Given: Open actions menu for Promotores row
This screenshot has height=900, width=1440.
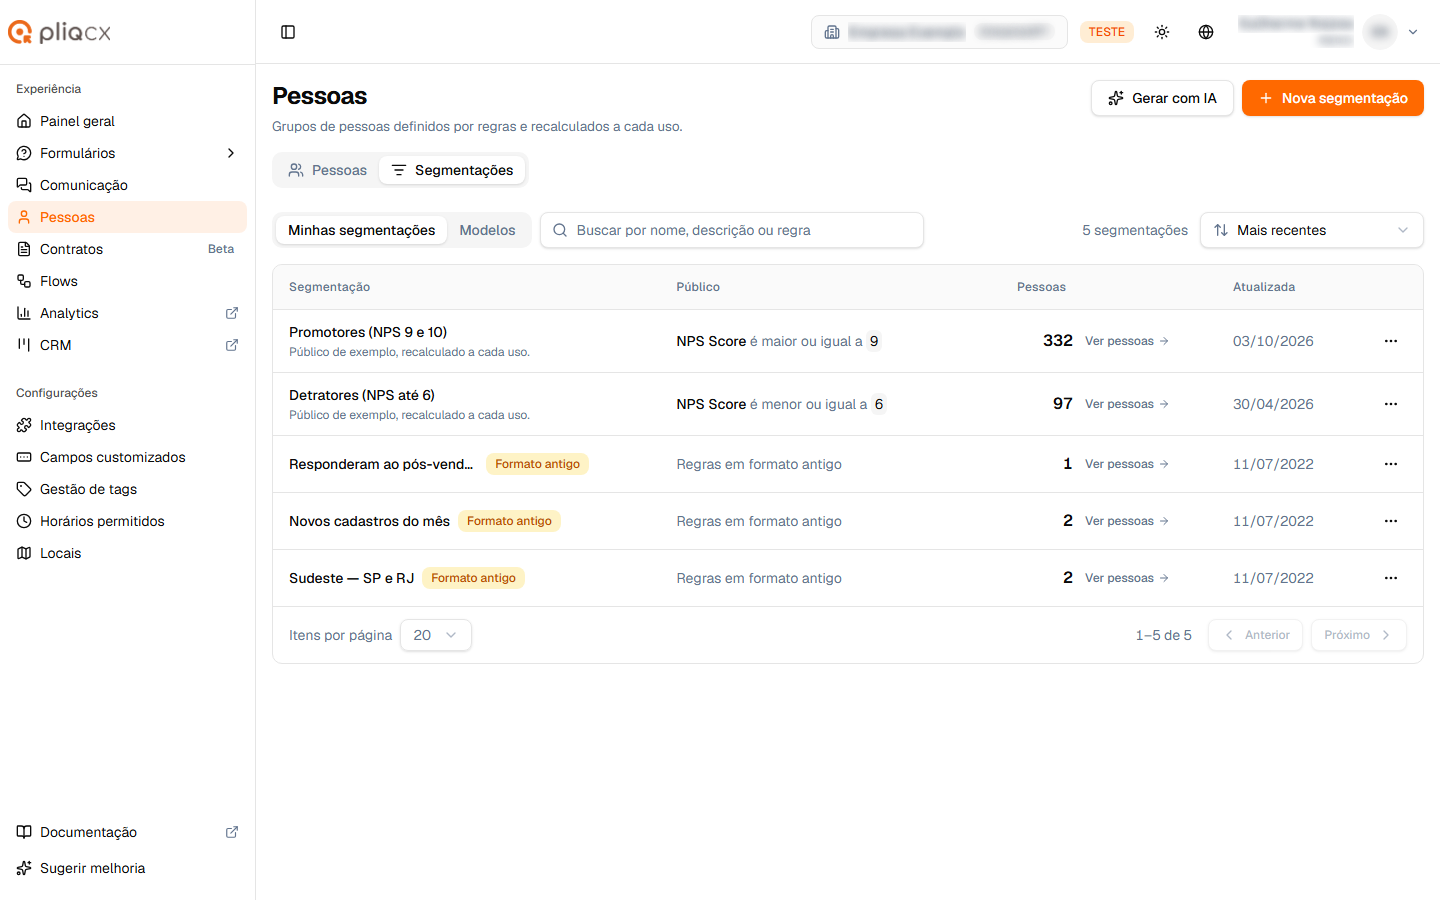Looking at the screenshot, I should [x=1391, y=341].
